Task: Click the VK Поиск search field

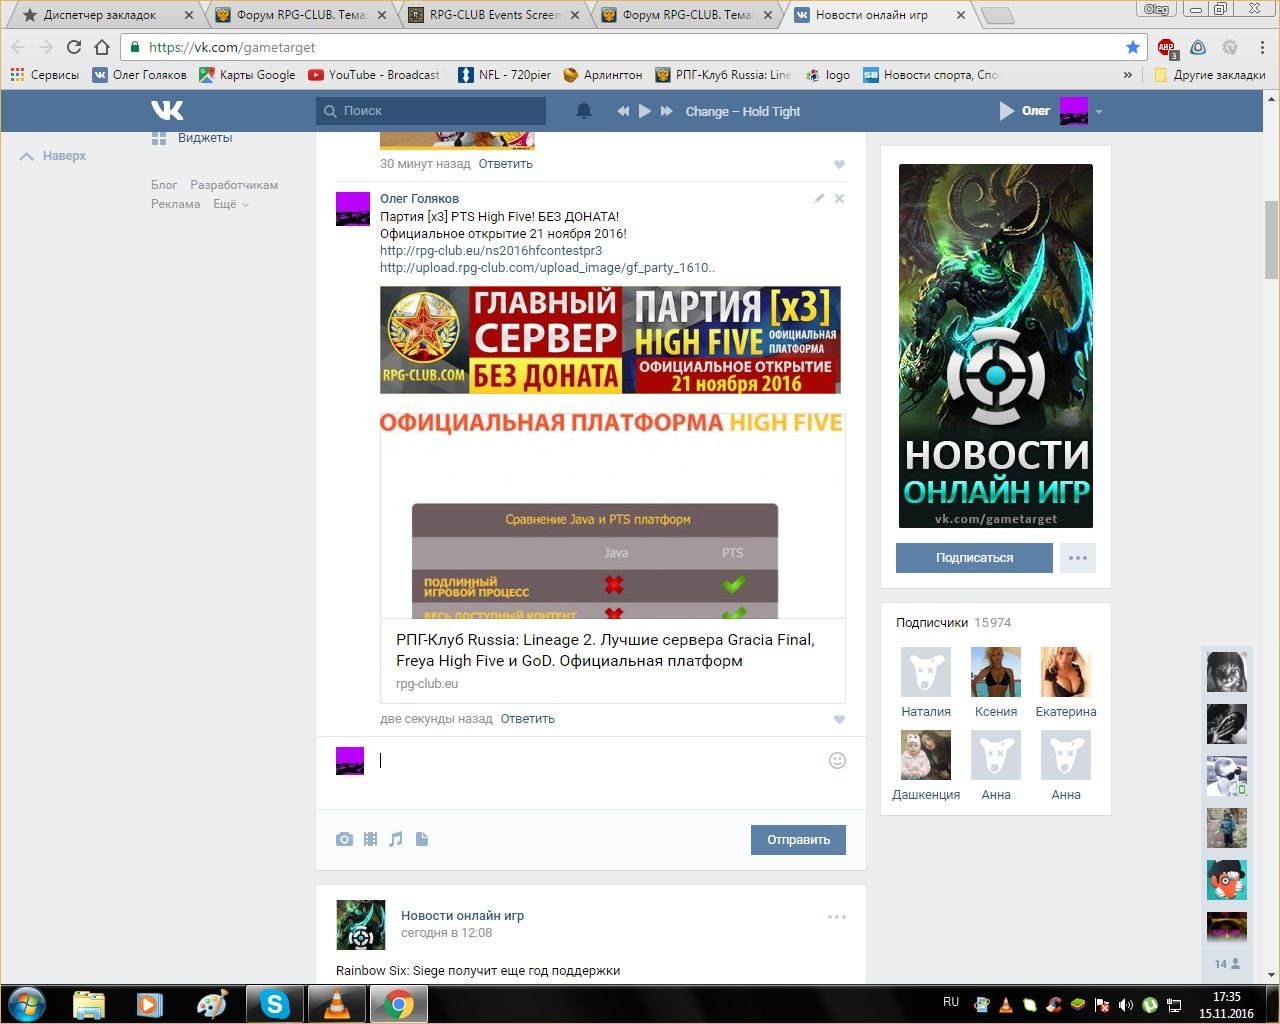Action: 431,111
